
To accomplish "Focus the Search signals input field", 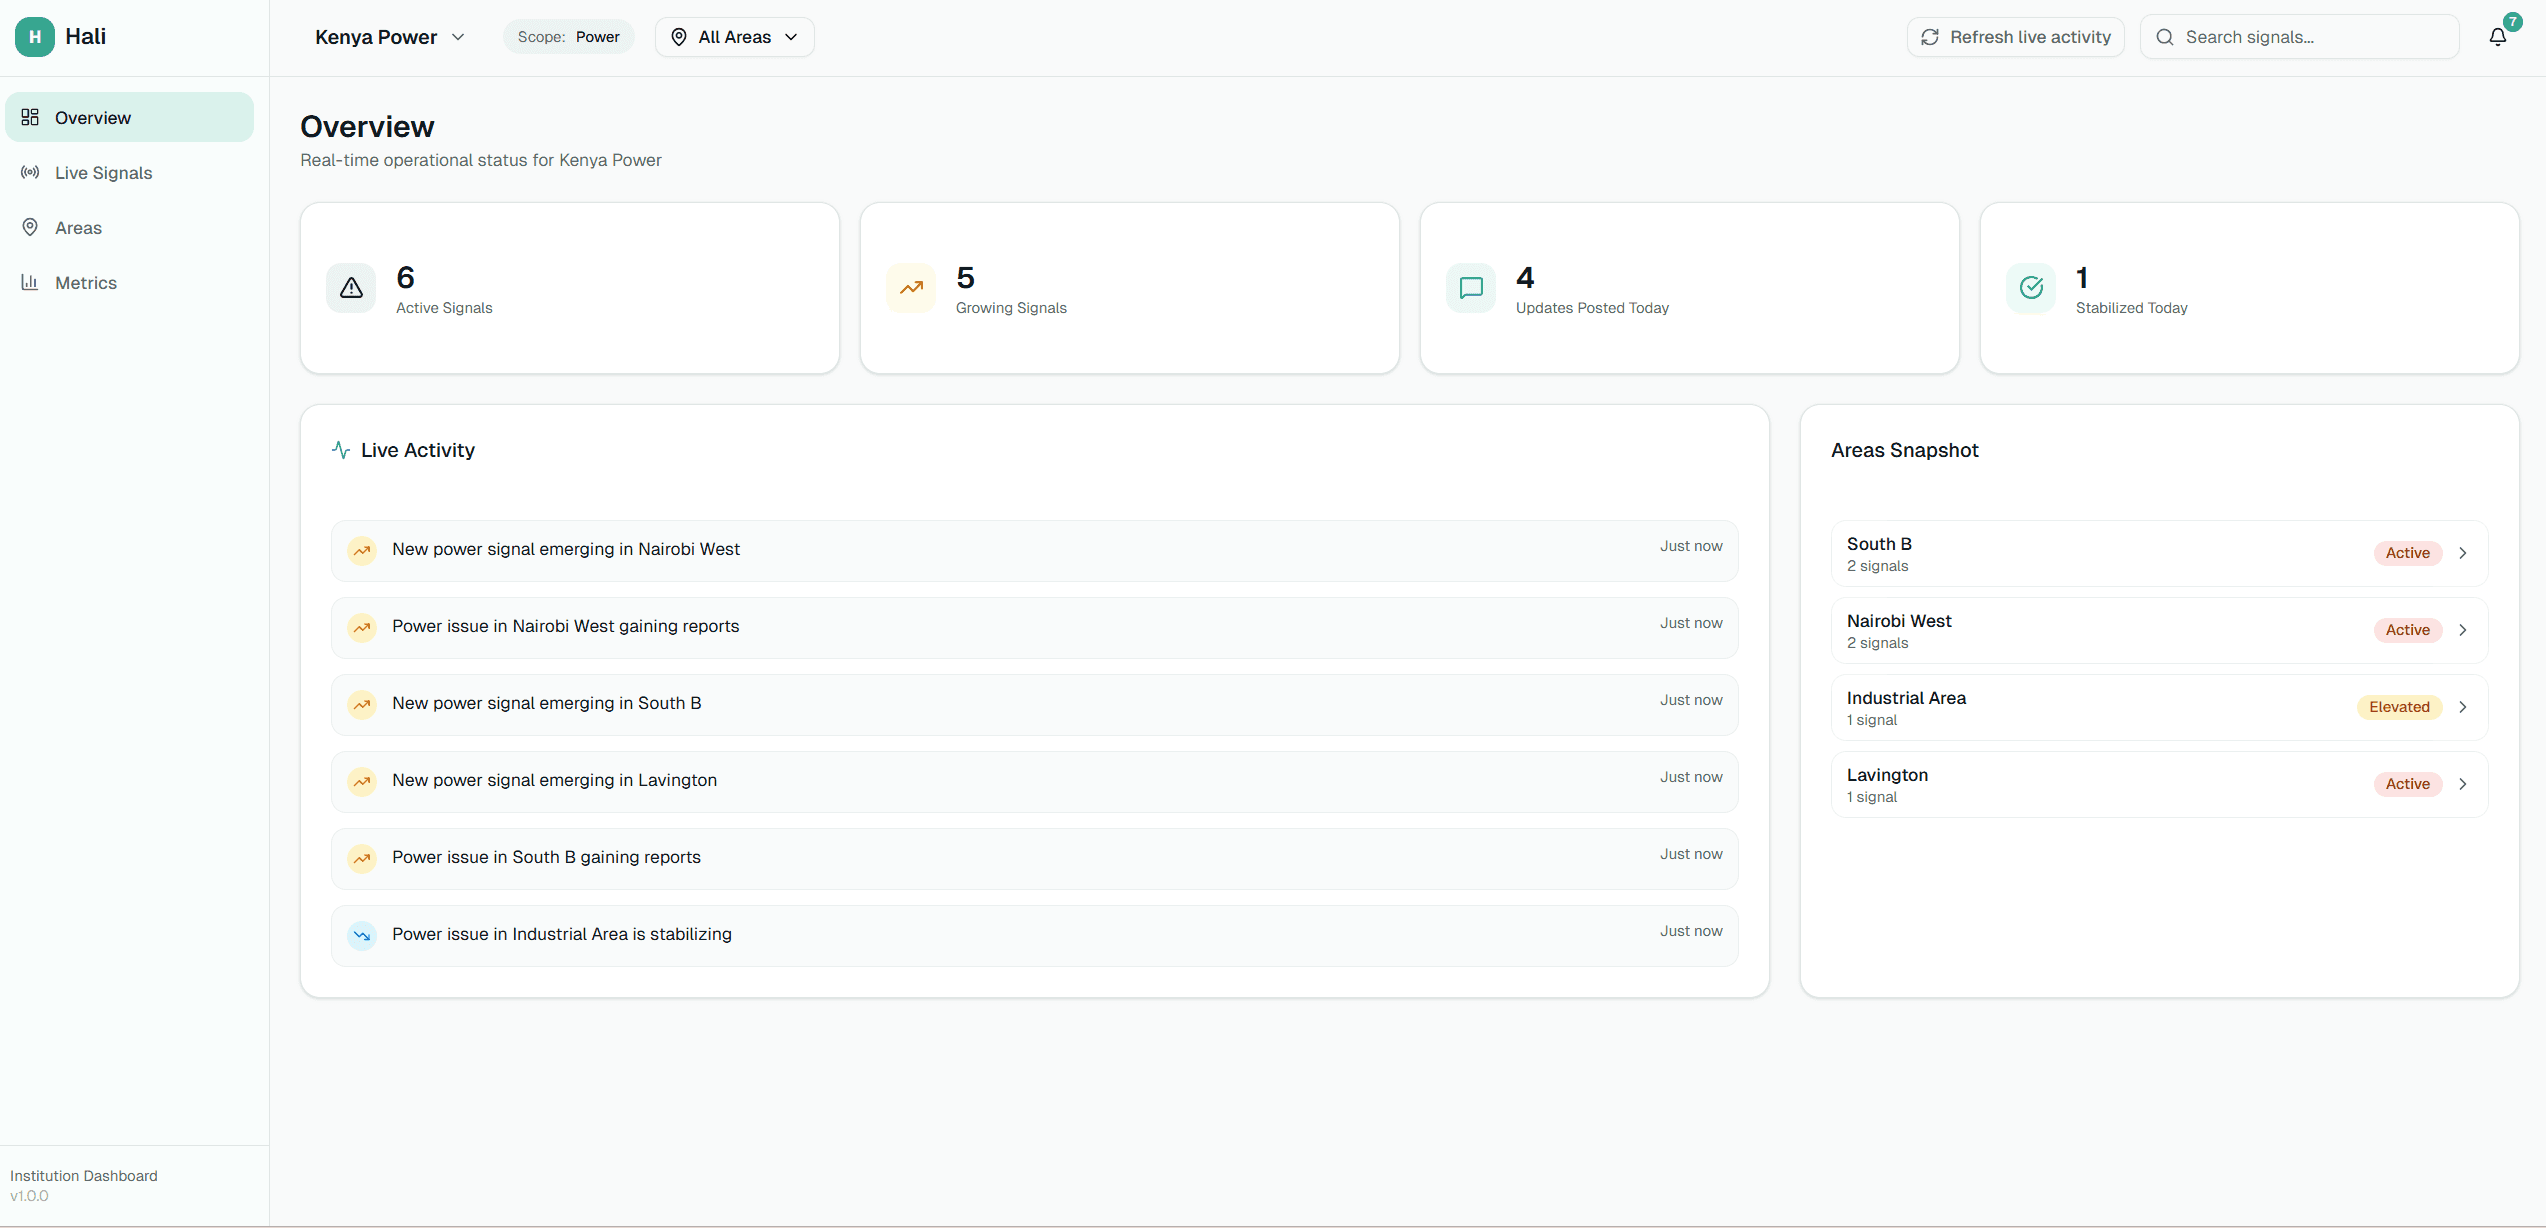I will [x=2300, y=37].
